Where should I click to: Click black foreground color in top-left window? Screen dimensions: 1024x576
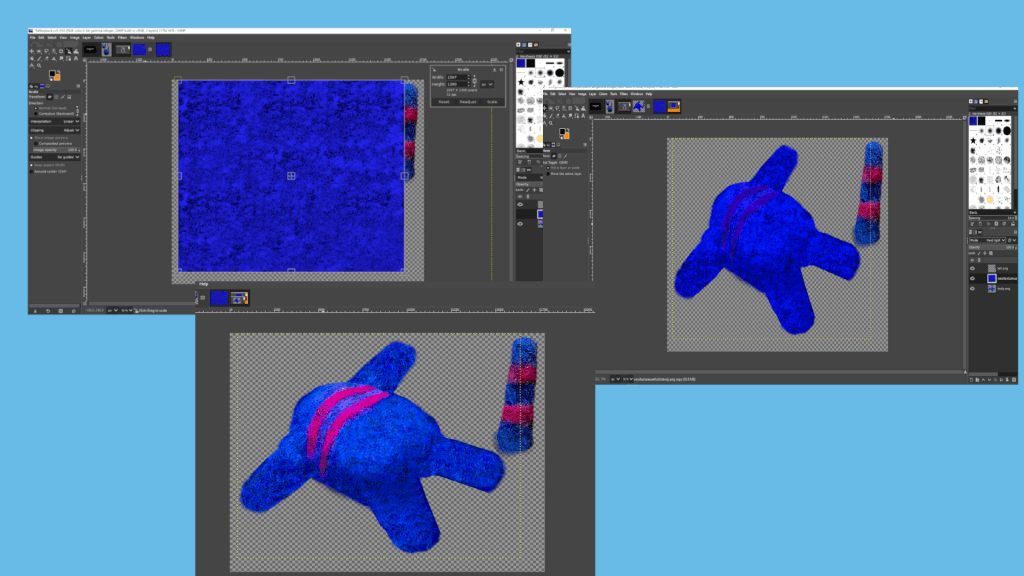pyautogui.click(x=52, y=73)
